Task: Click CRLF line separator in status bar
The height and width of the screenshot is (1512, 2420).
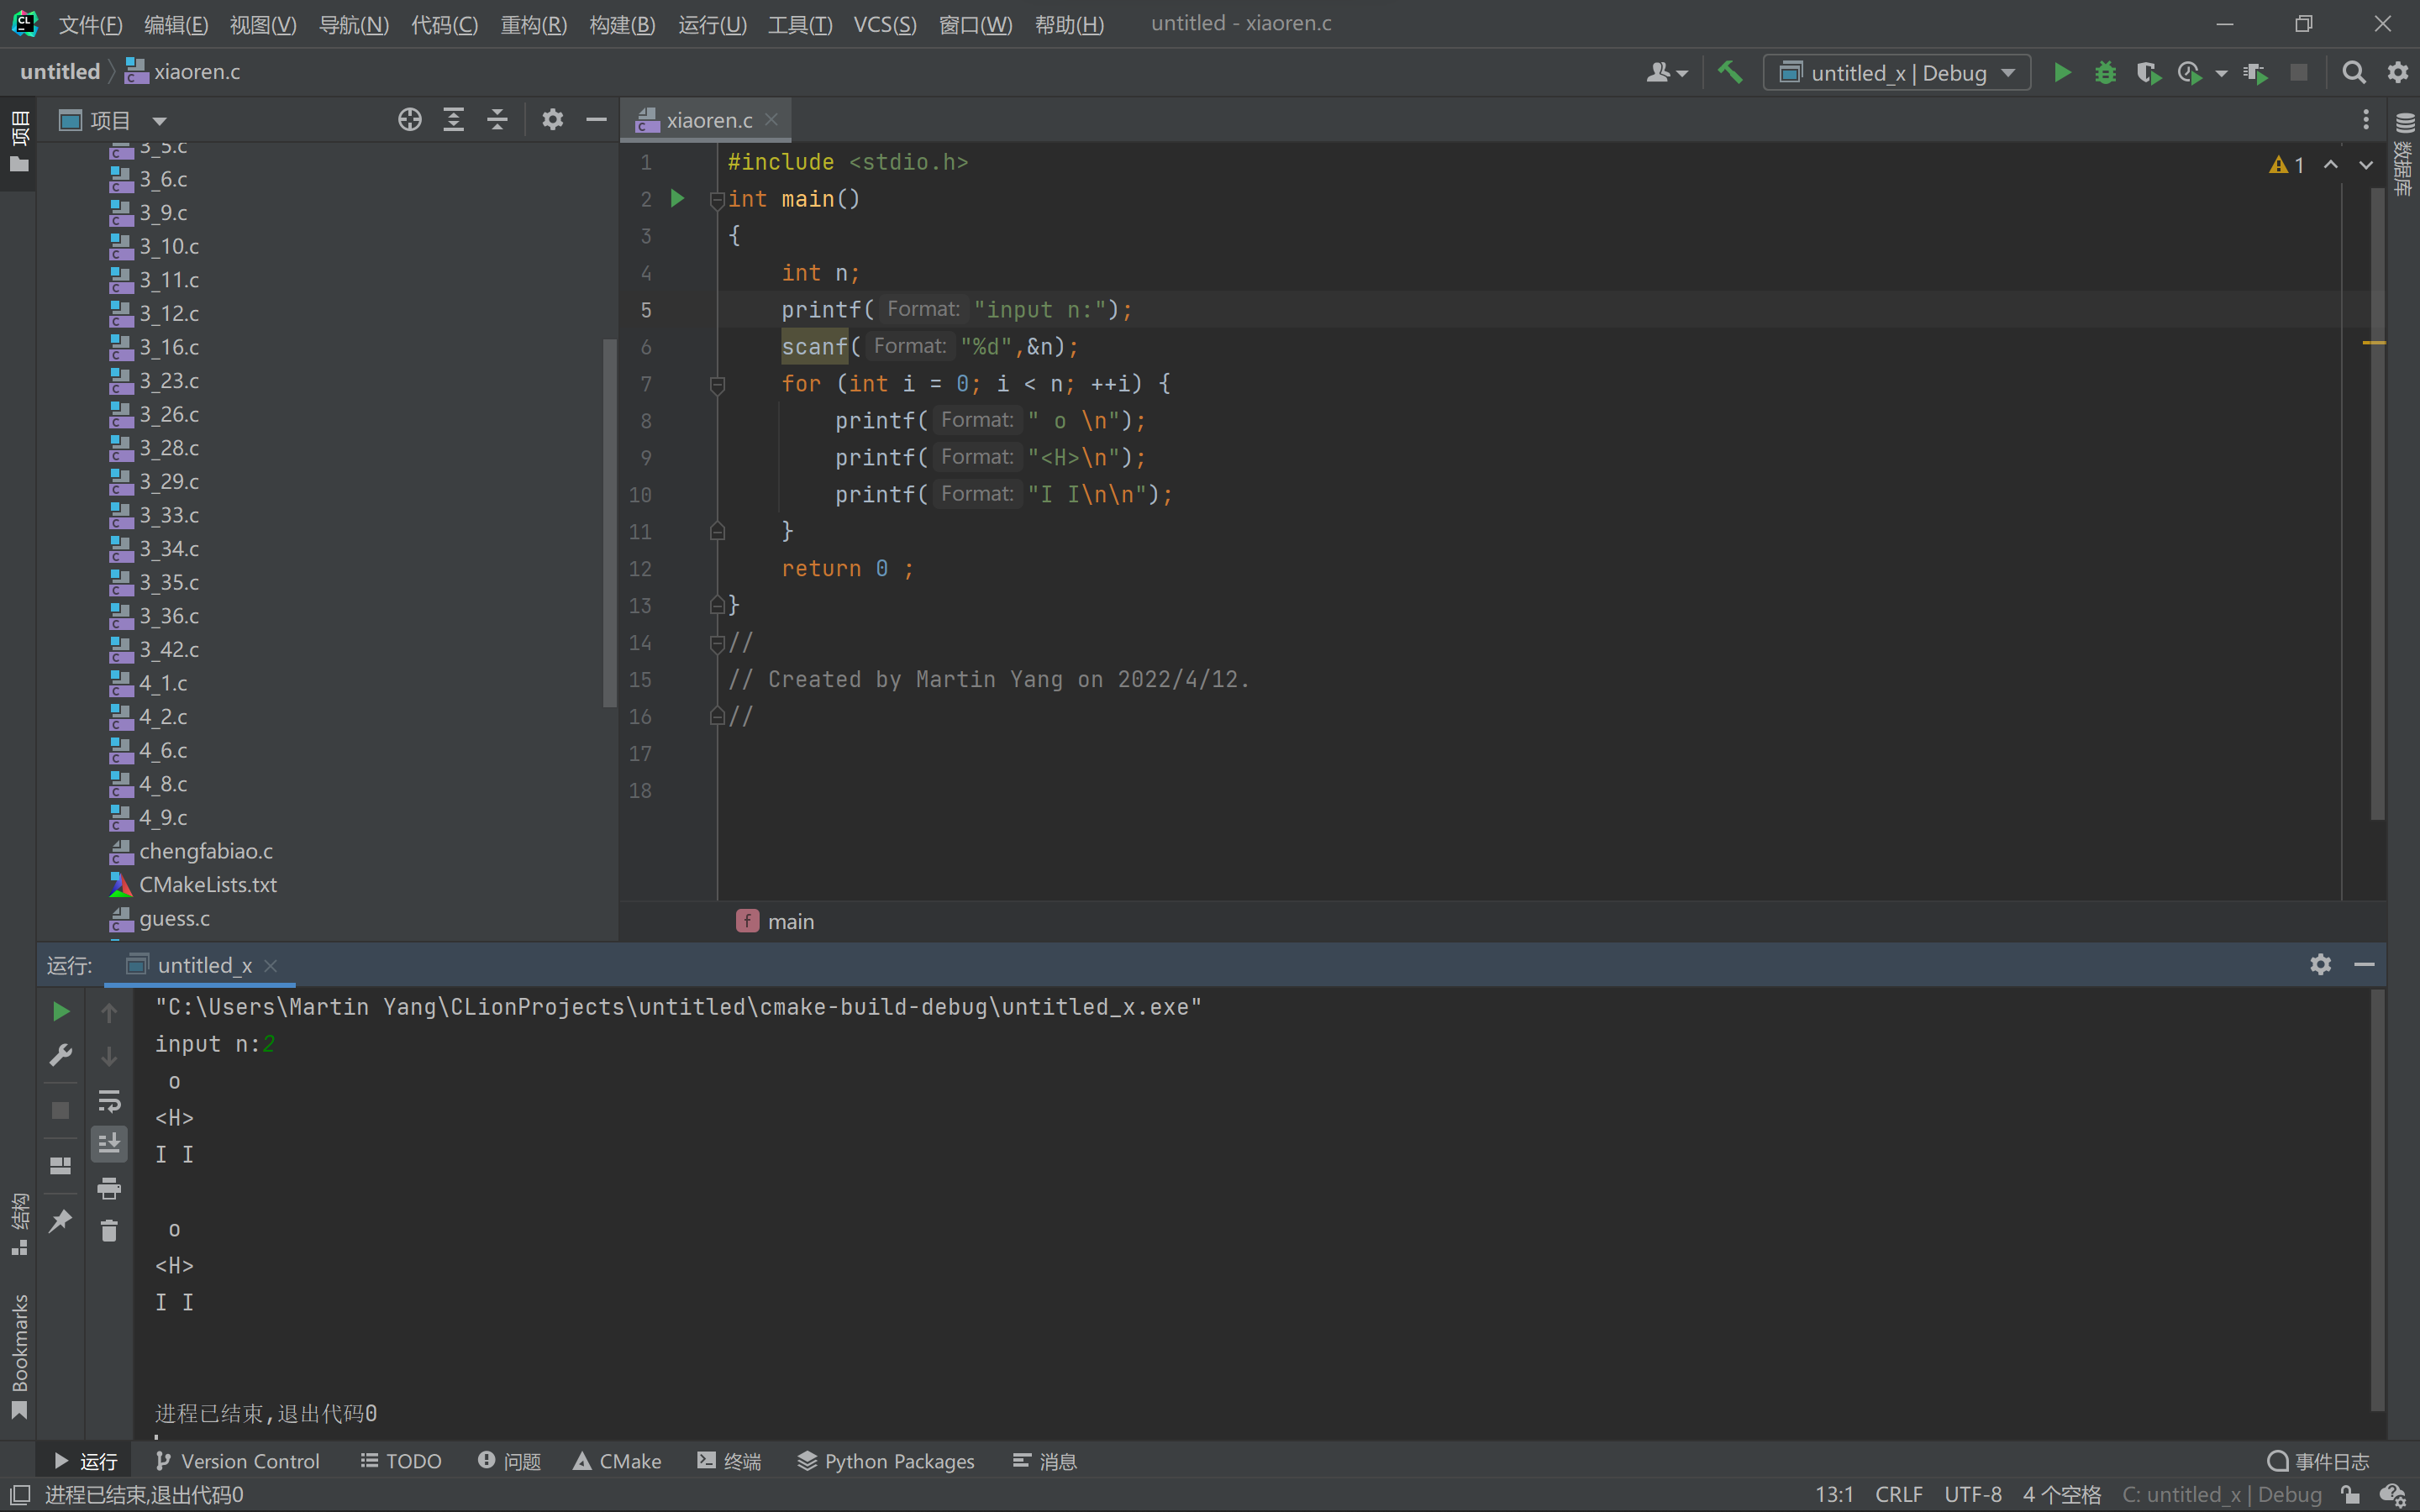Action: tap(1898, 1494)
